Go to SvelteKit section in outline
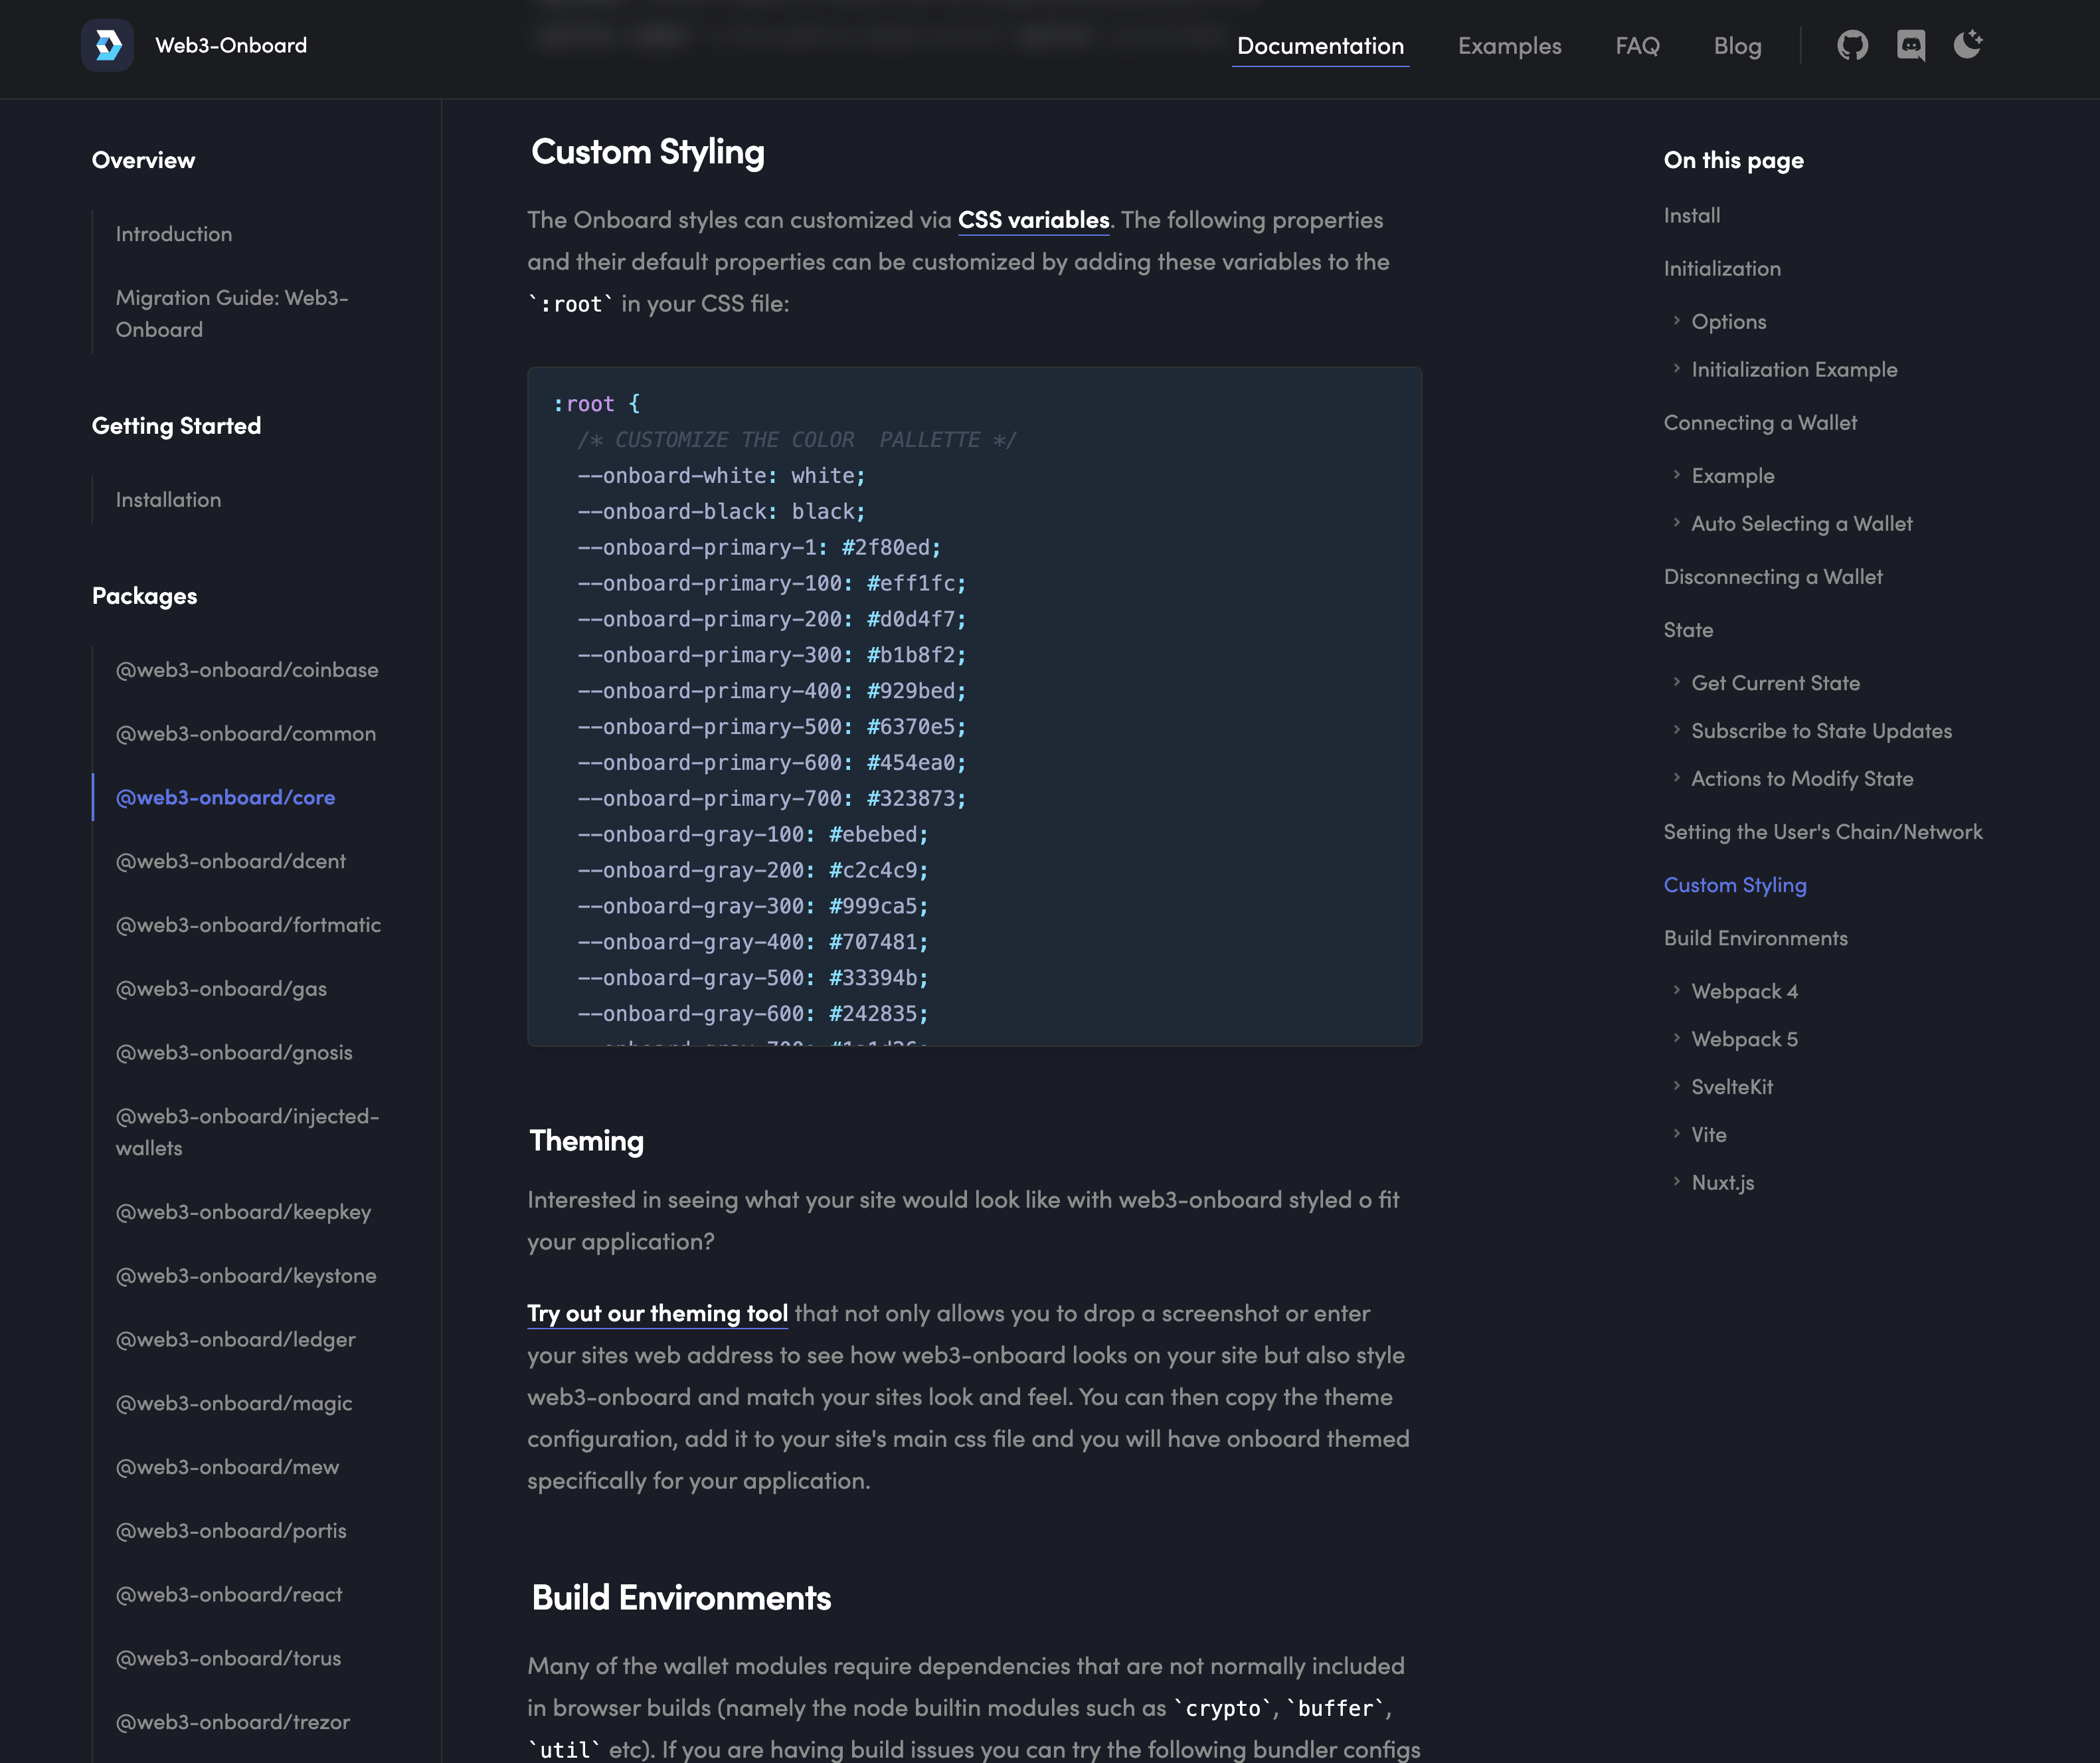 pyautogui.click(x=1731, y=1087)
